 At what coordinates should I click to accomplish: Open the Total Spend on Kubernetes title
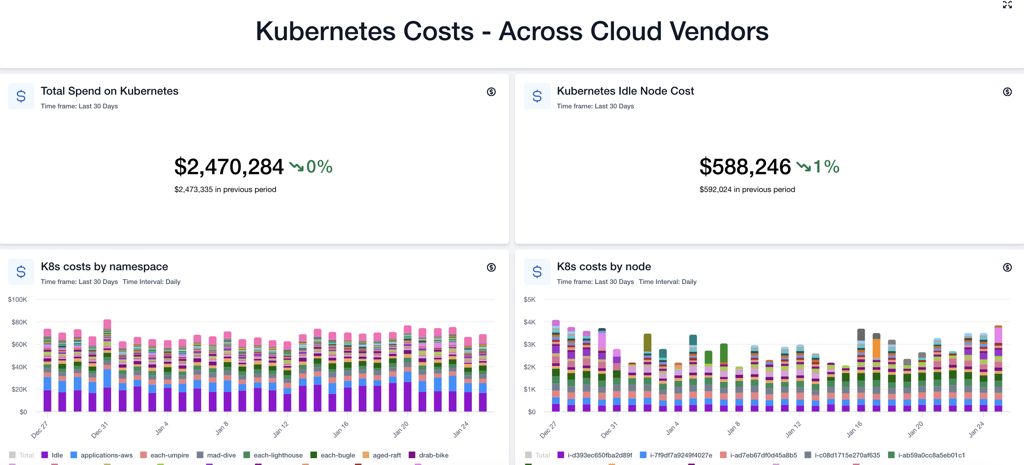109,91
